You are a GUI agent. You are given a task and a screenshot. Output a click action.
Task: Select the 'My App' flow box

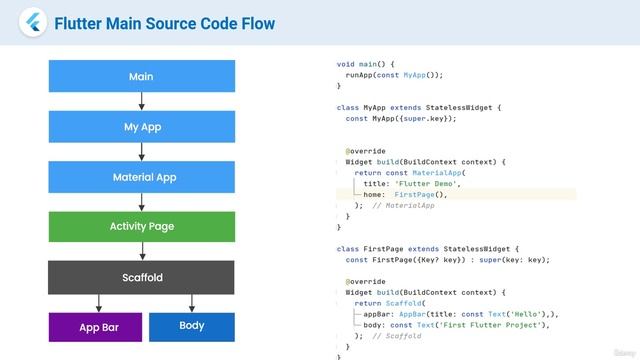[x=142, y=127]
